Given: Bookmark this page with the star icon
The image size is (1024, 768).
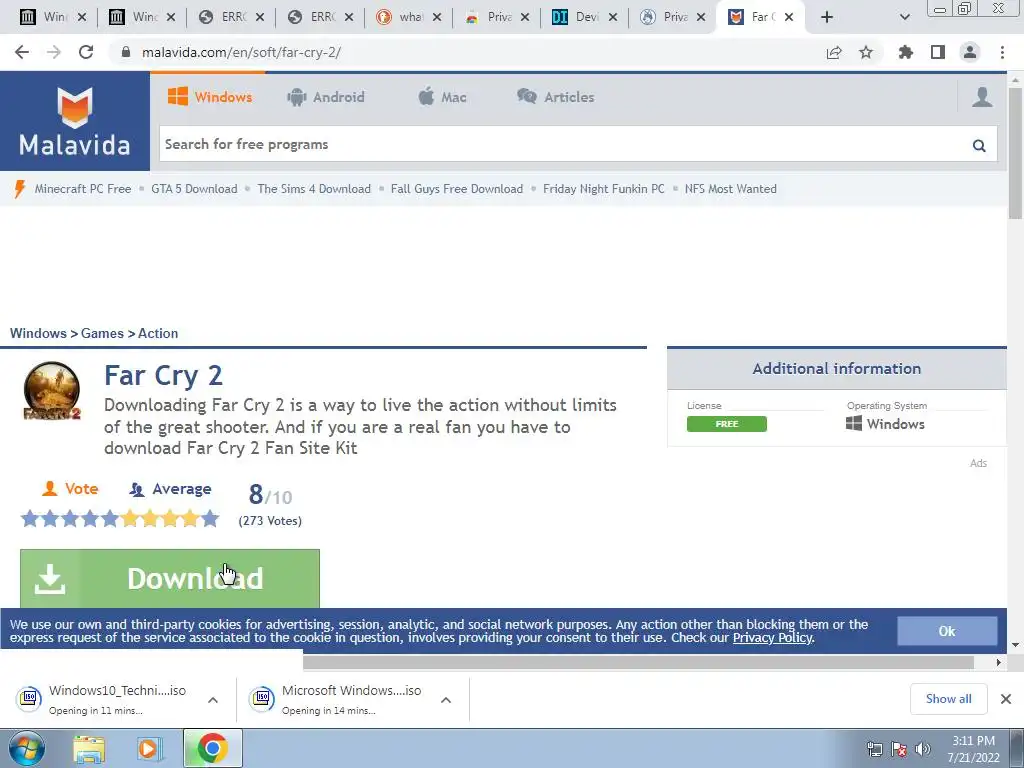Looking at the screenshot, I should click(x=866, y=52).
